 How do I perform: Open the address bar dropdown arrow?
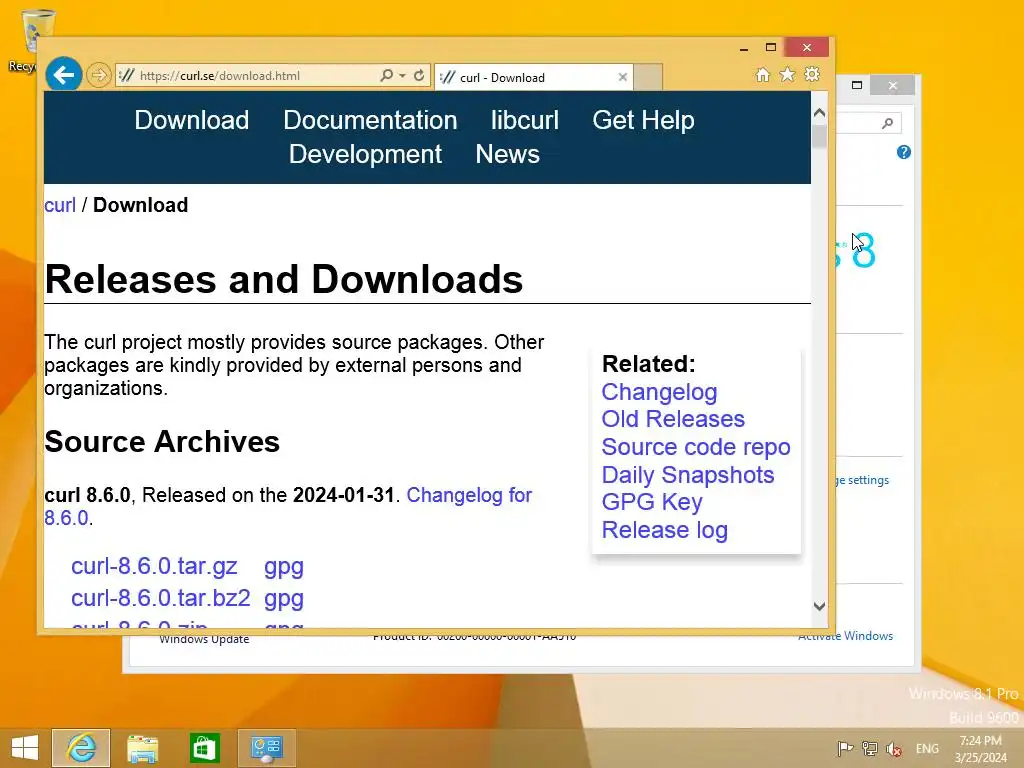402,76
